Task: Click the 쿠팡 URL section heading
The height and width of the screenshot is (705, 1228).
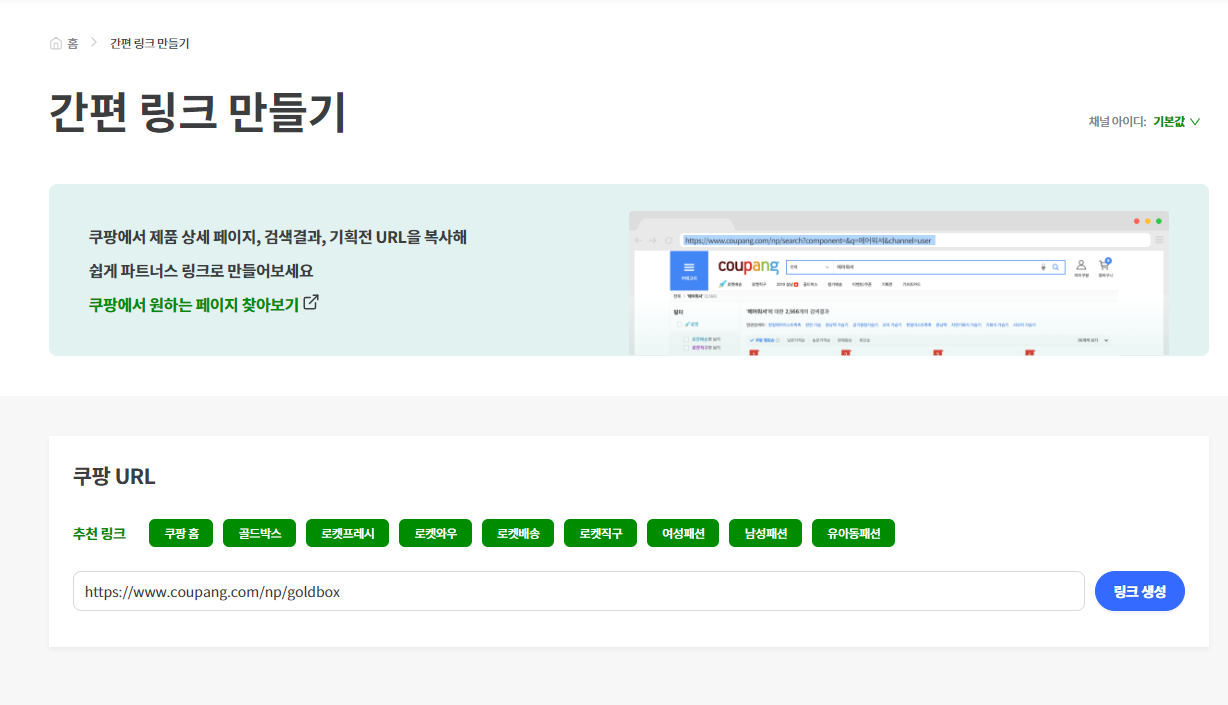Action: 114,476
